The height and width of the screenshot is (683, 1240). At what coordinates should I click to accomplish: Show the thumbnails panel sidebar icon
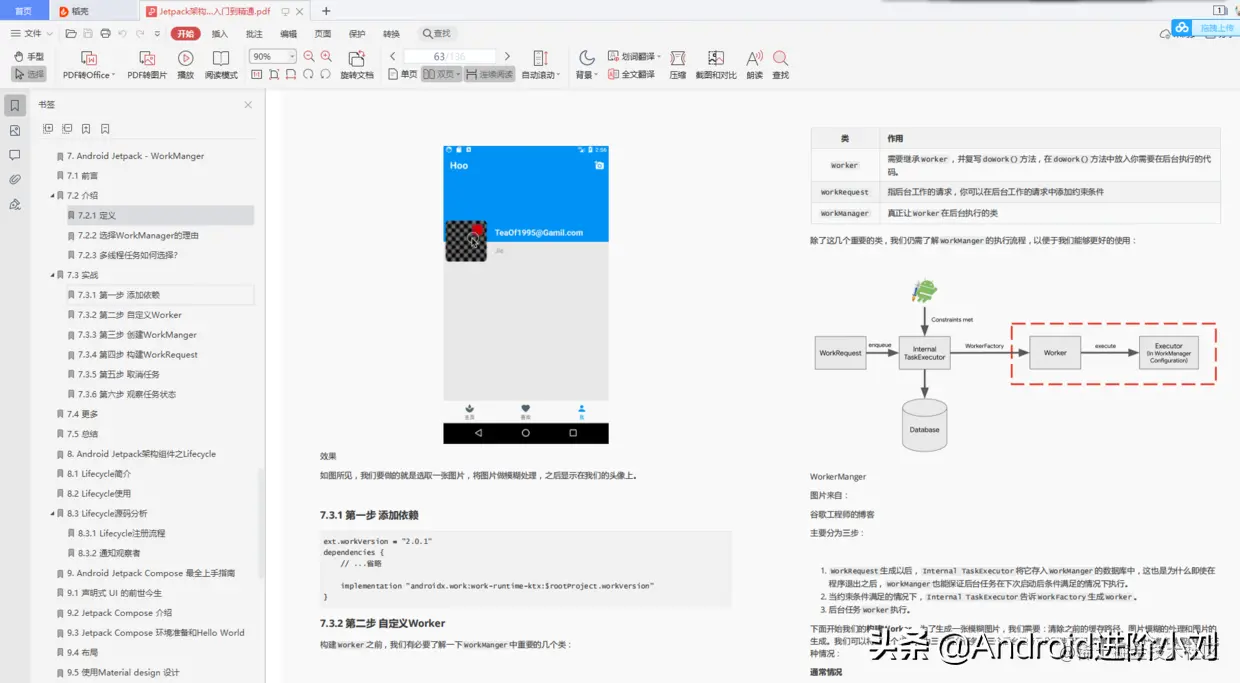pos(14,130)
